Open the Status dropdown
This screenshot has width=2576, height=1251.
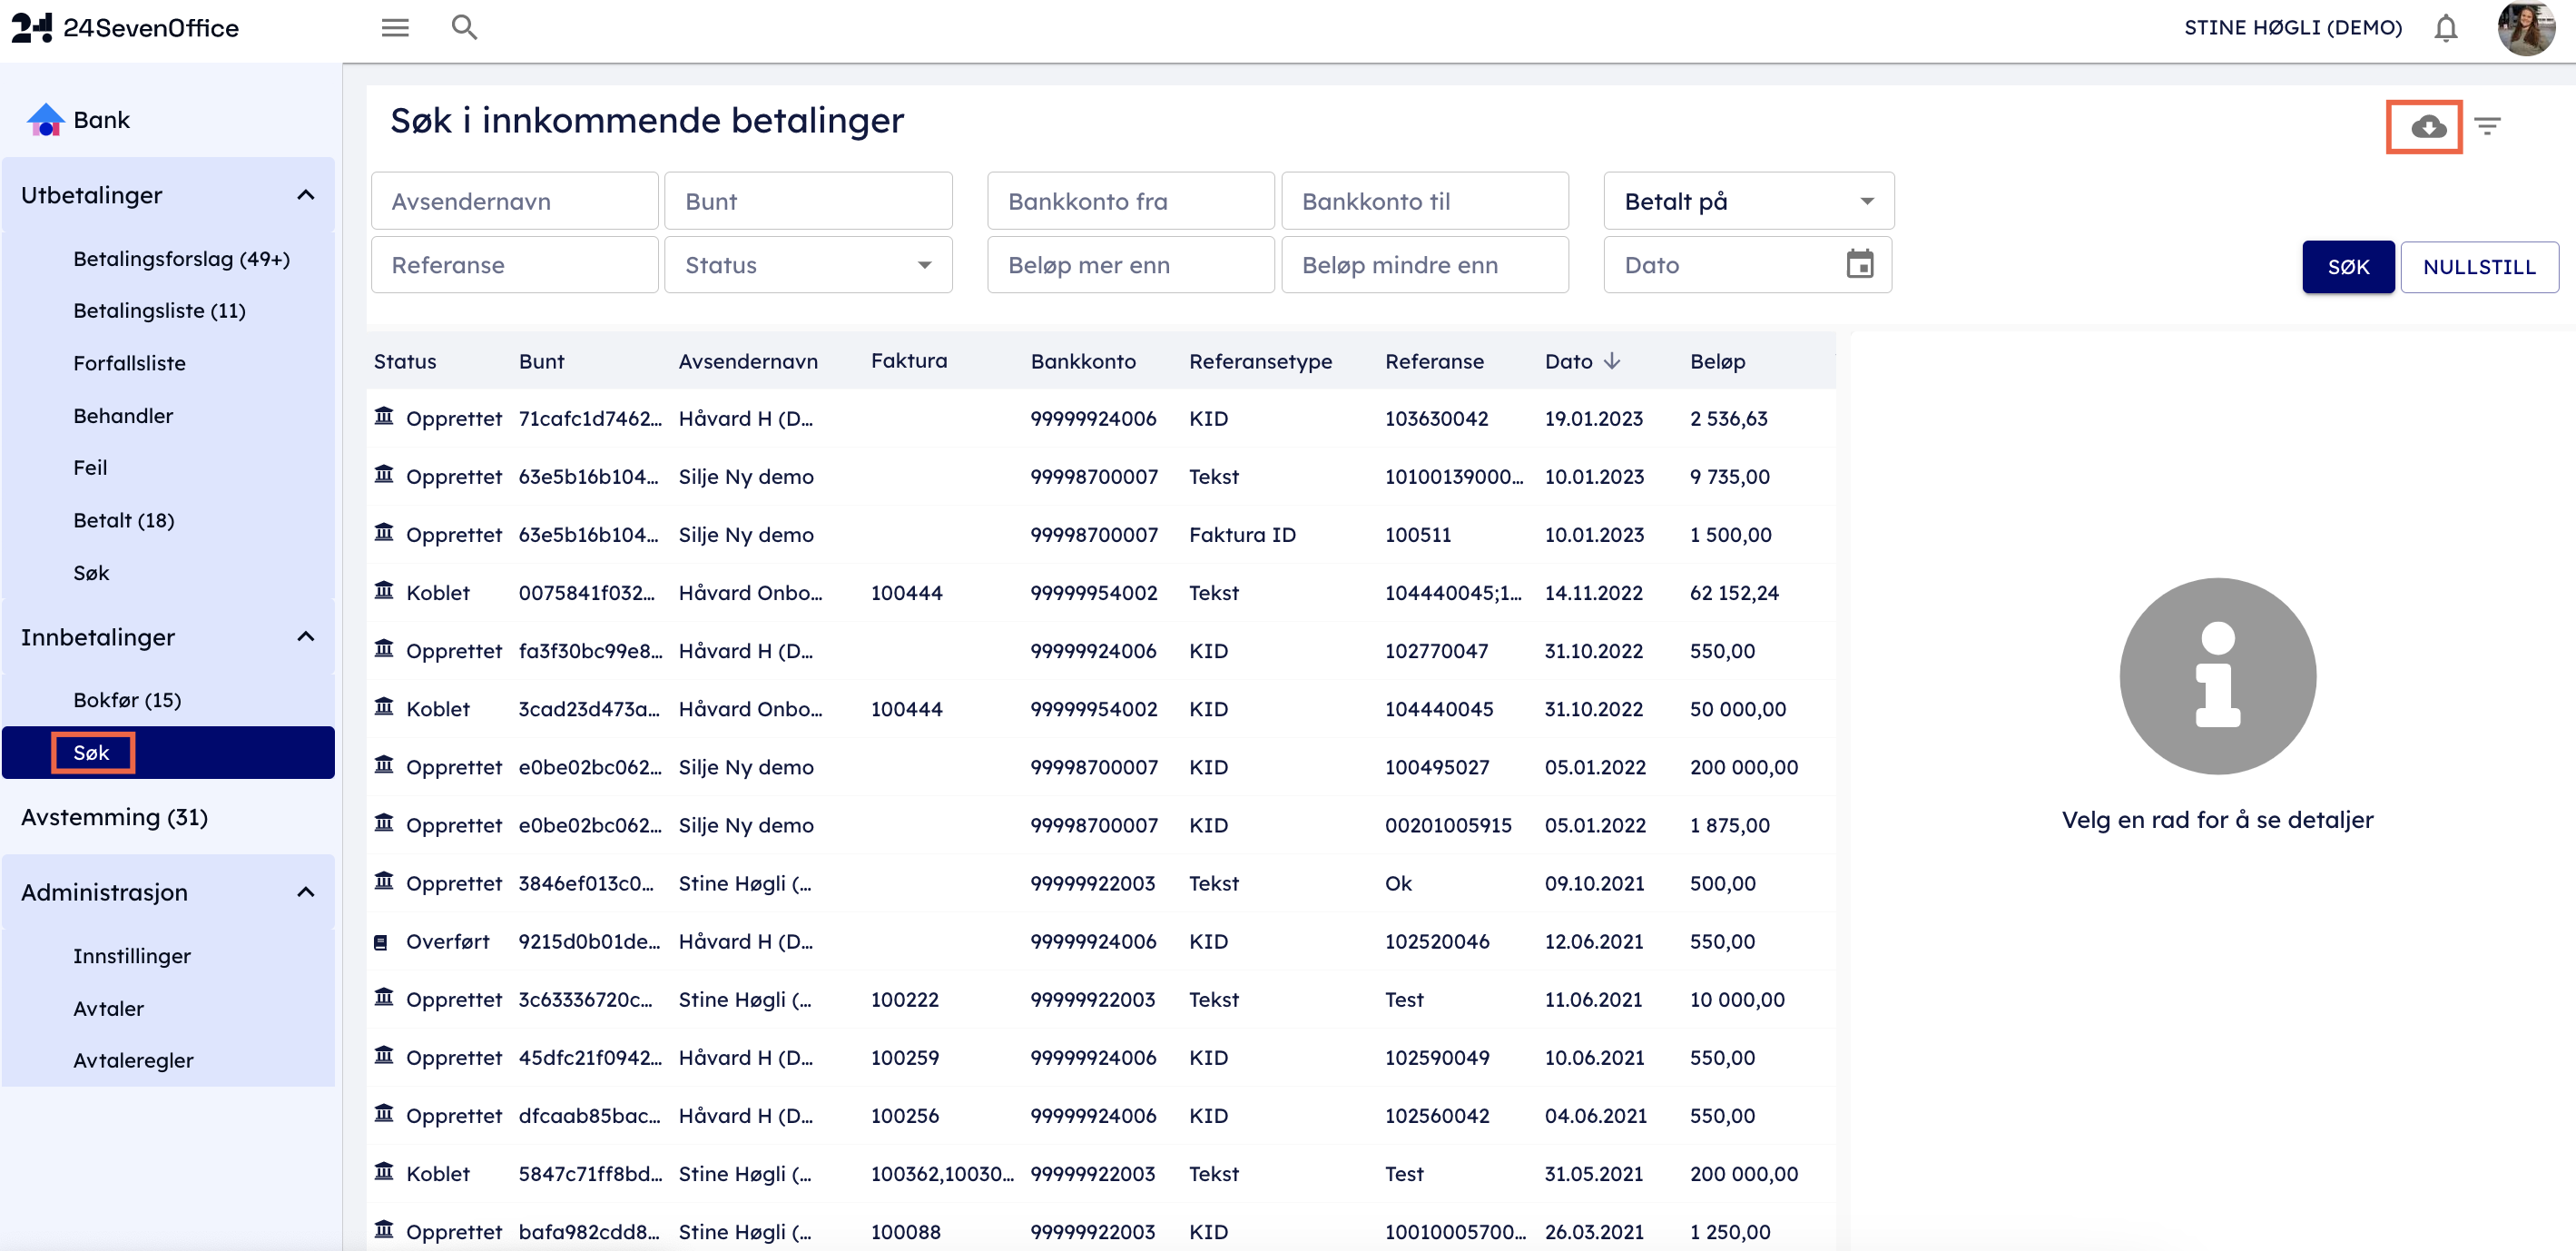coord(808,265)
